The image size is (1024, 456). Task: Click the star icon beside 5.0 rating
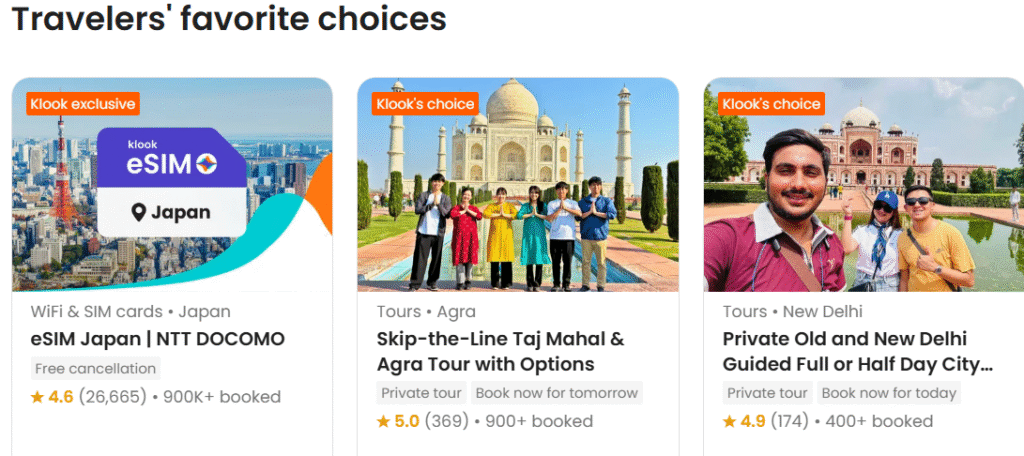pos(383,421)
